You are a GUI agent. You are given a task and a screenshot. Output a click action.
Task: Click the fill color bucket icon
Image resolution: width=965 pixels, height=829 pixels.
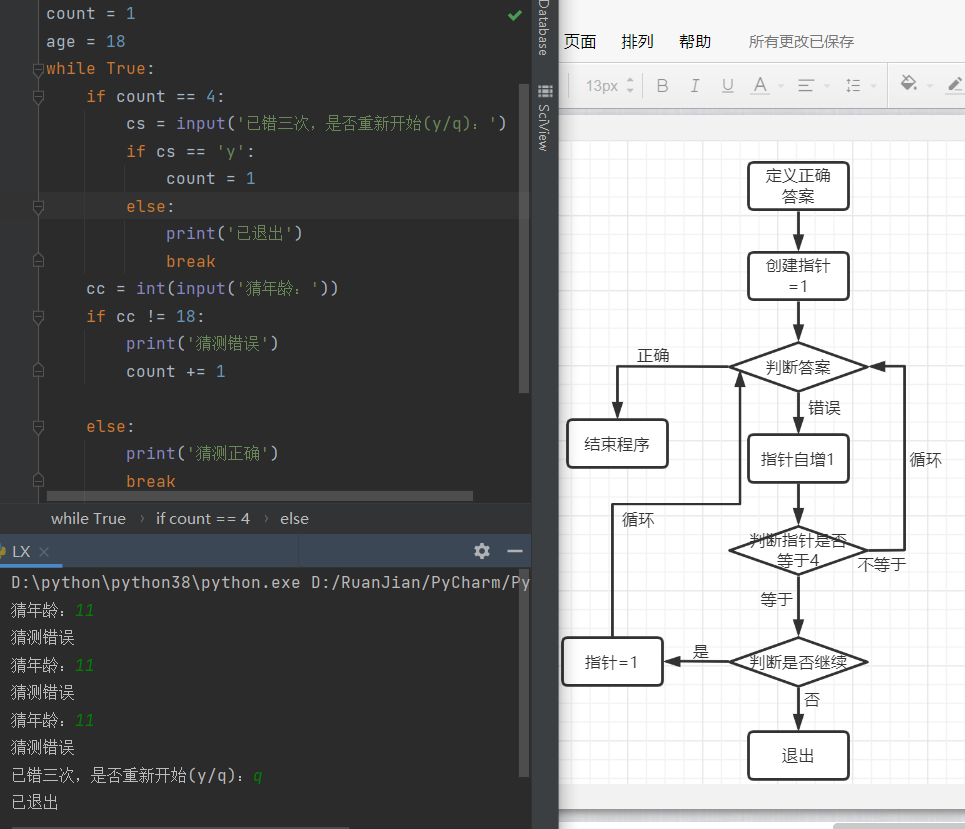(x=908, y=83)
